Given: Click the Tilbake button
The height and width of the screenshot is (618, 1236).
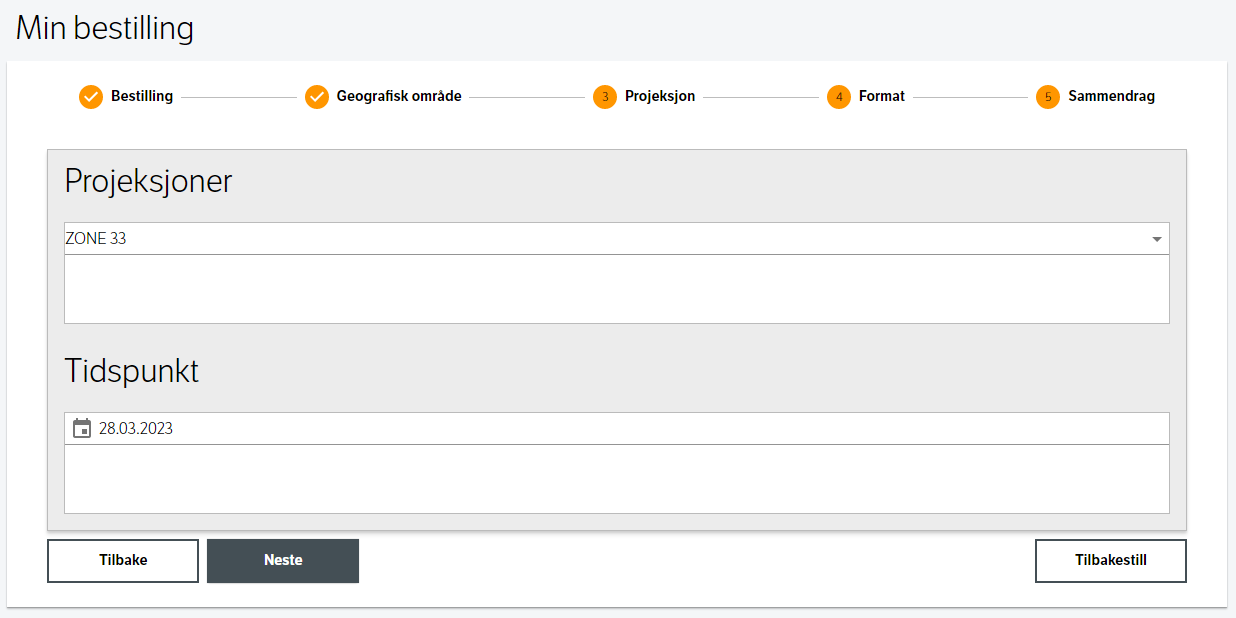Looking at the screenshot, I should (x=123, y=561).
